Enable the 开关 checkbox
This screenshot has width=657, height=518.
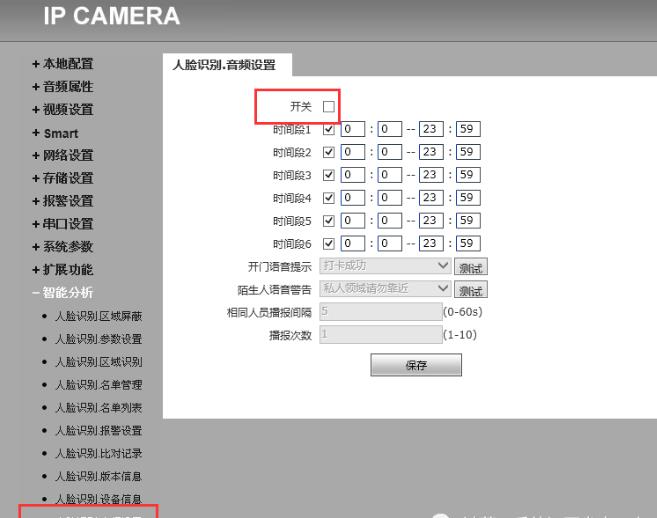point(328,107)
